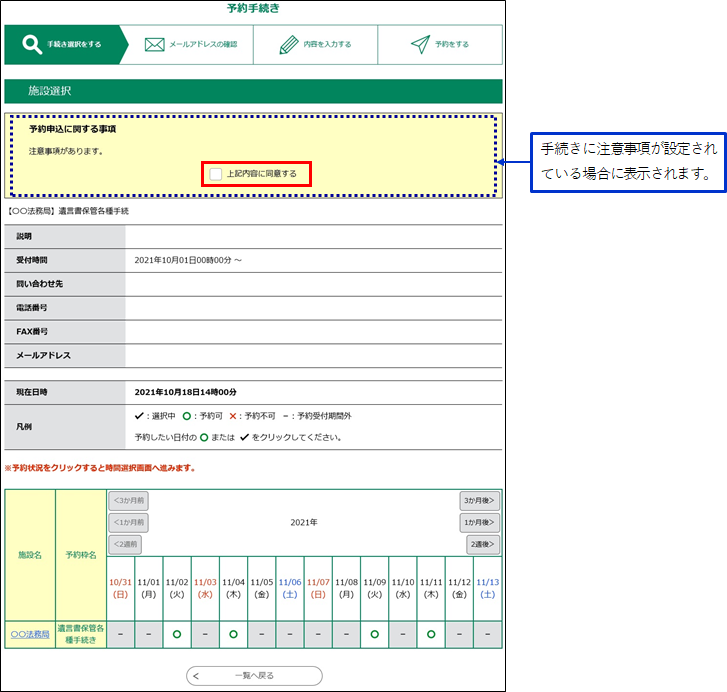Select the available circle on 11/04 (木)
The height and width of the screenshot is (692, 727).
tap(233, 634)
